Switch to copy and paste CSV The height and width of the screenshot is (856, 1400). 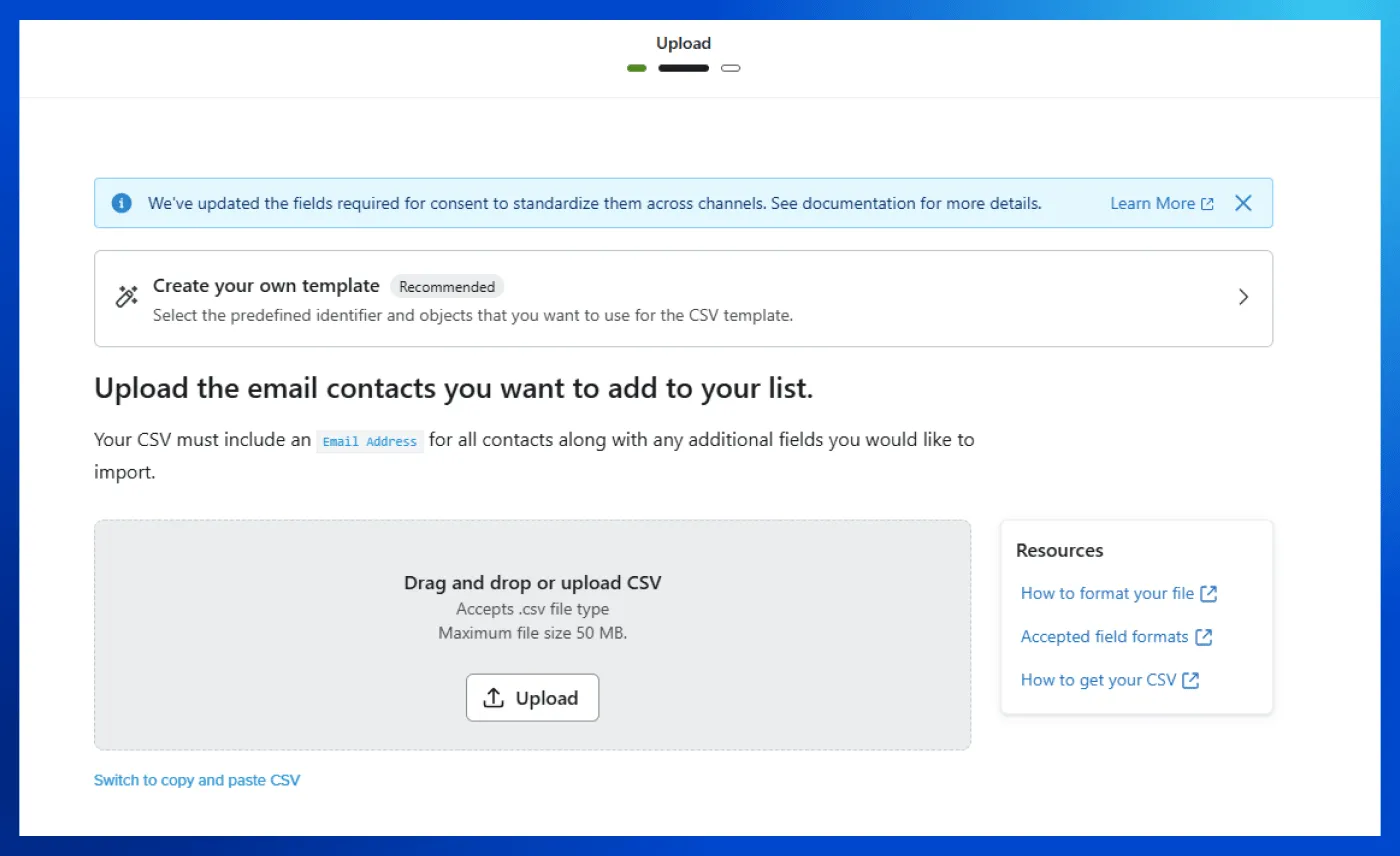tap(197, 780)
